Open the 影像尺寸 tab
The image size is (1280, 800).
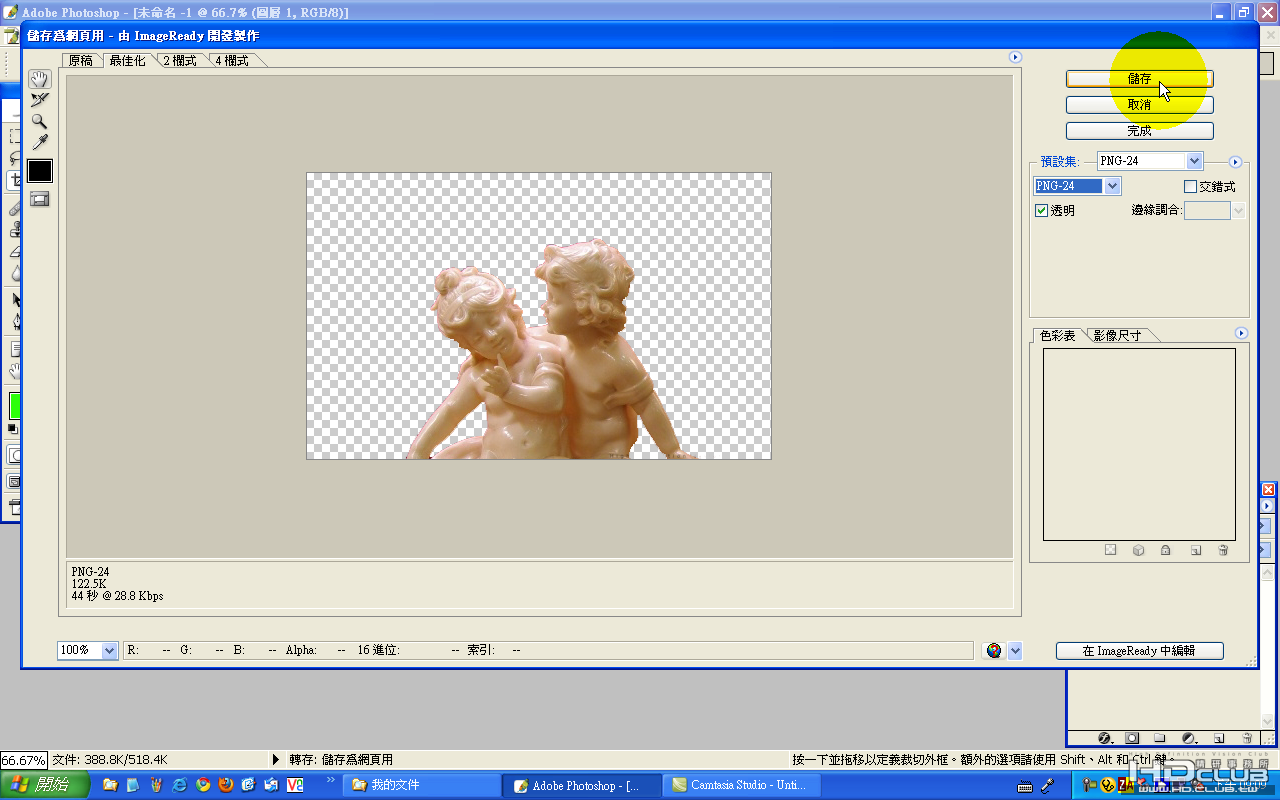click(1117, 335)
